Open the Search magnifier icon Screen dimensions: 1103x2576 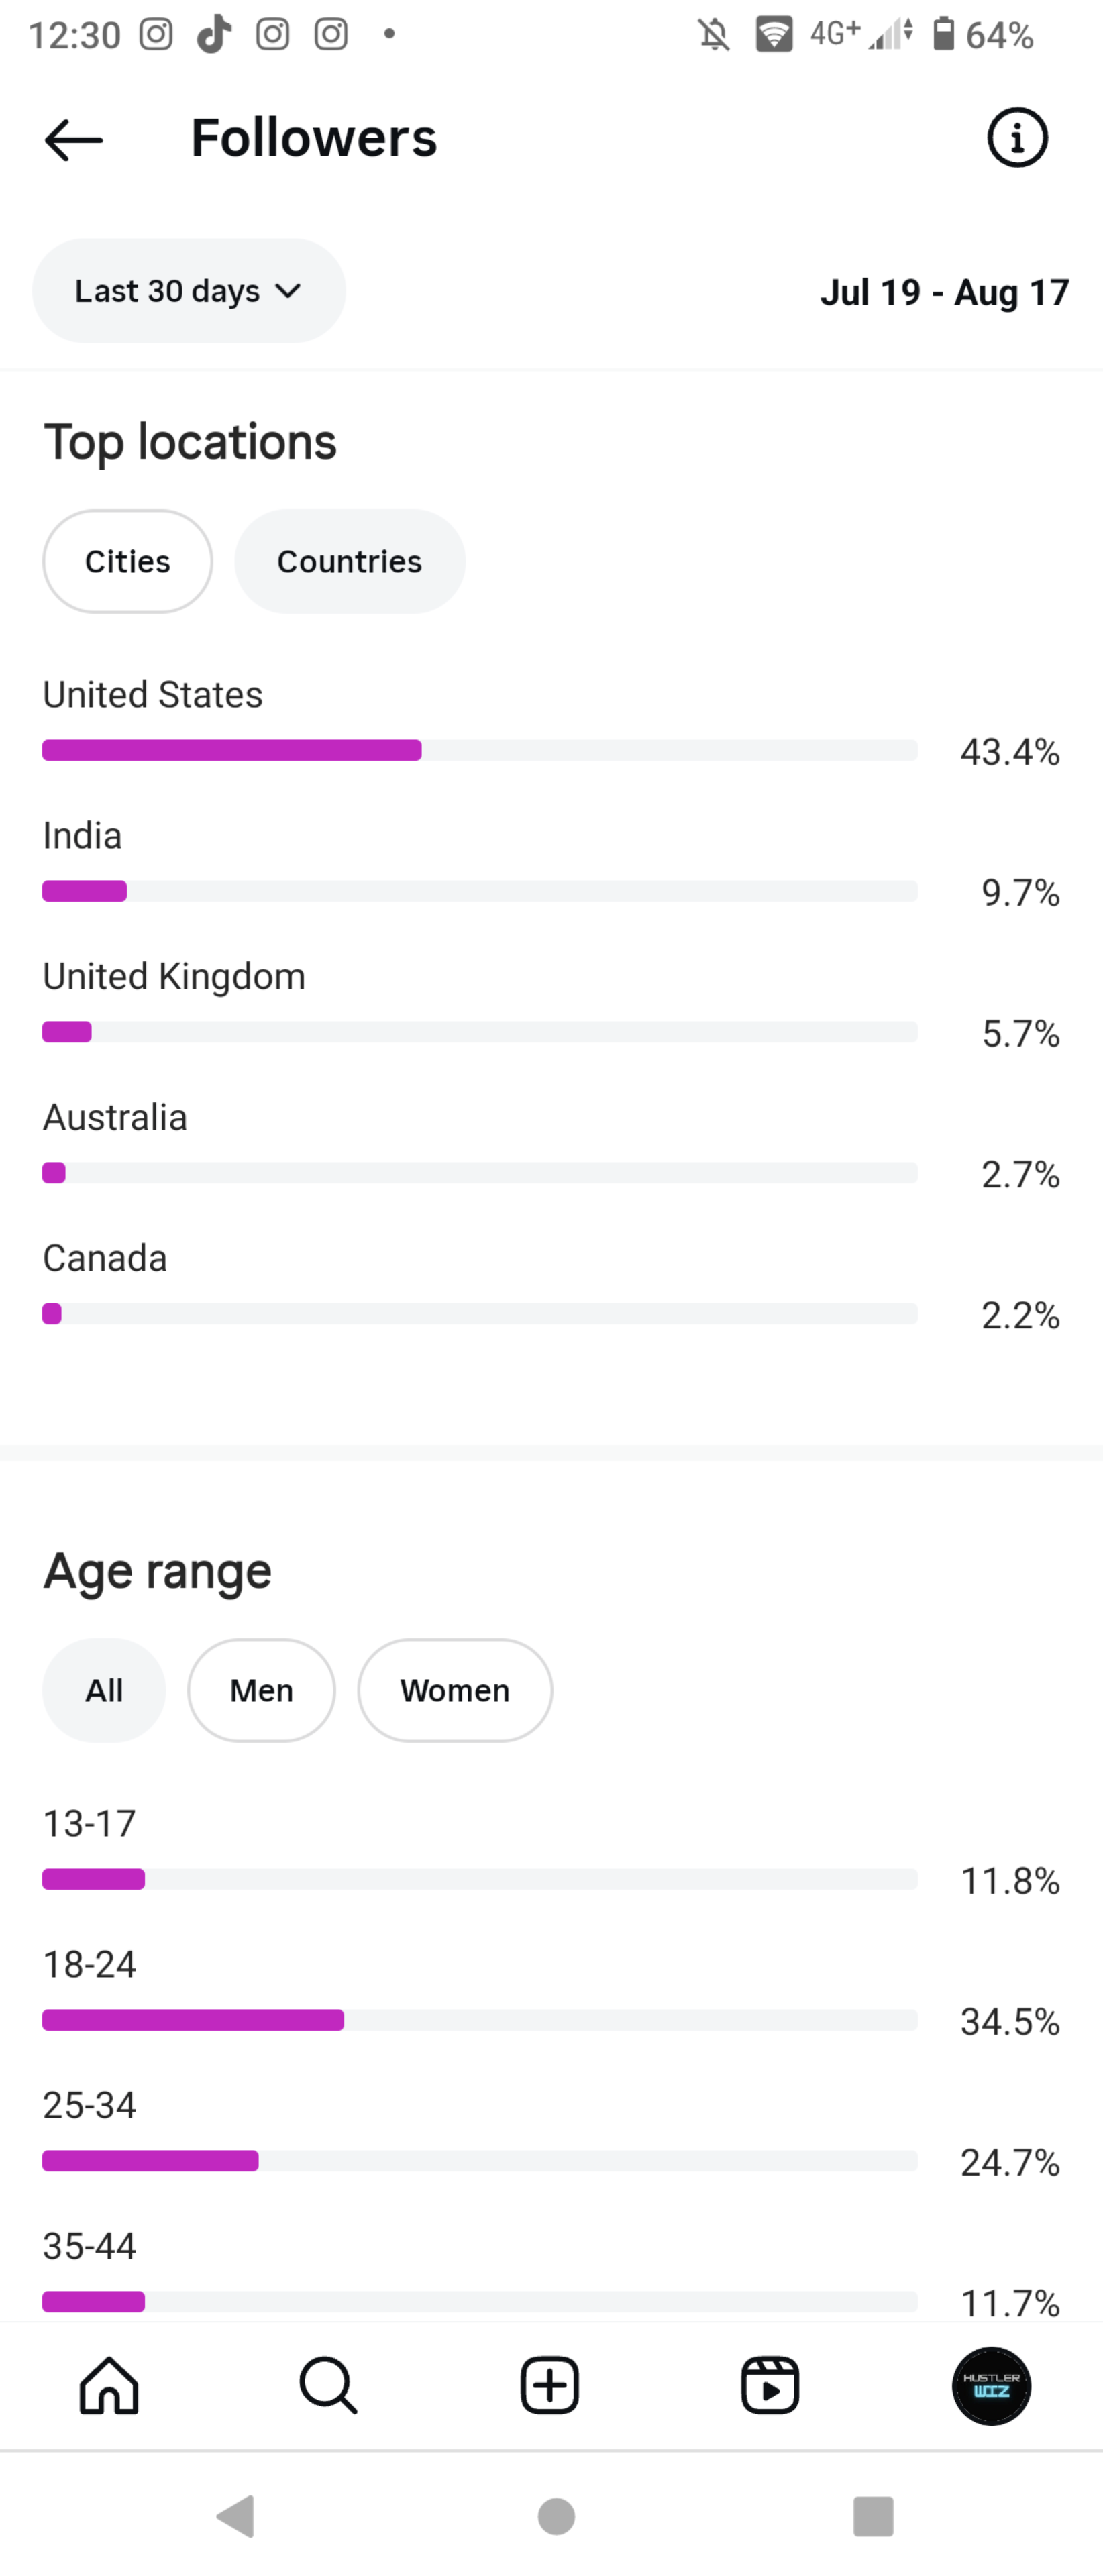[328, 2385]
